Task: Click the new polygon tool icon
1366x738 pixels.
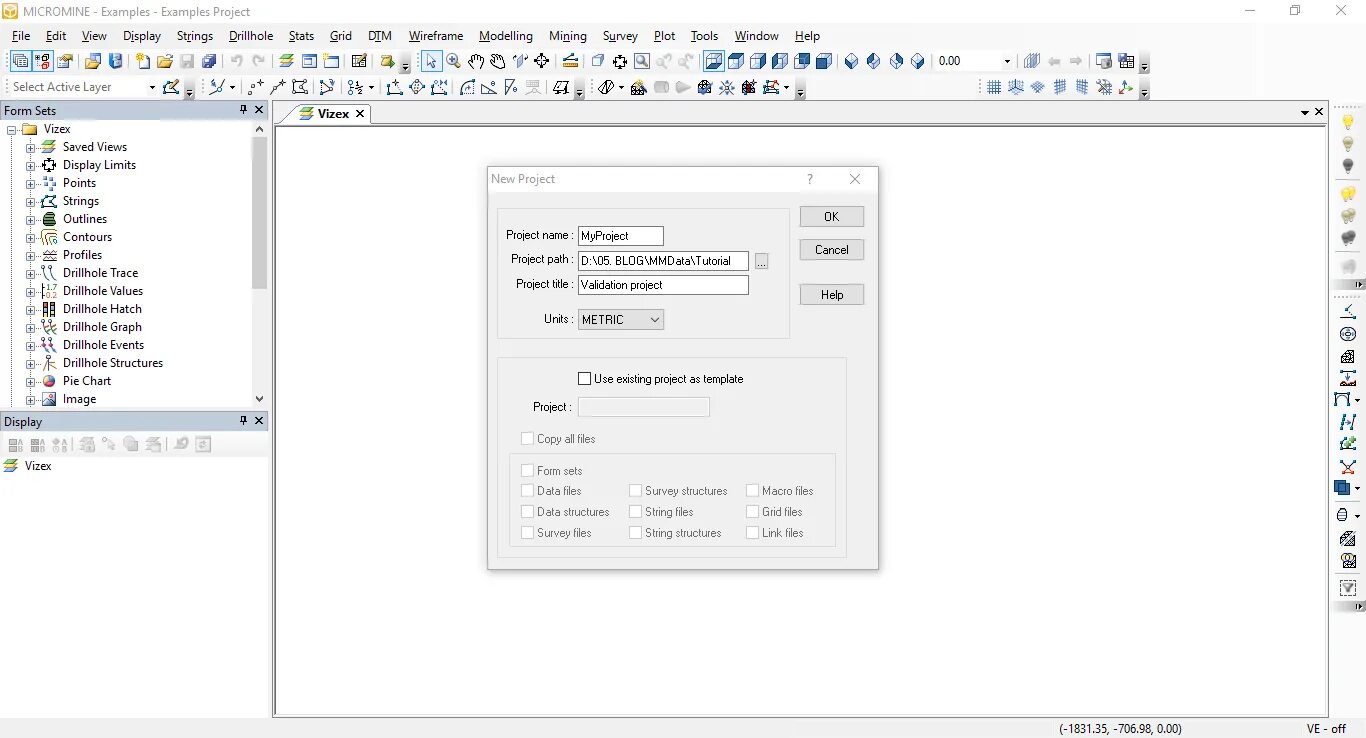Action: click(300, 87)
